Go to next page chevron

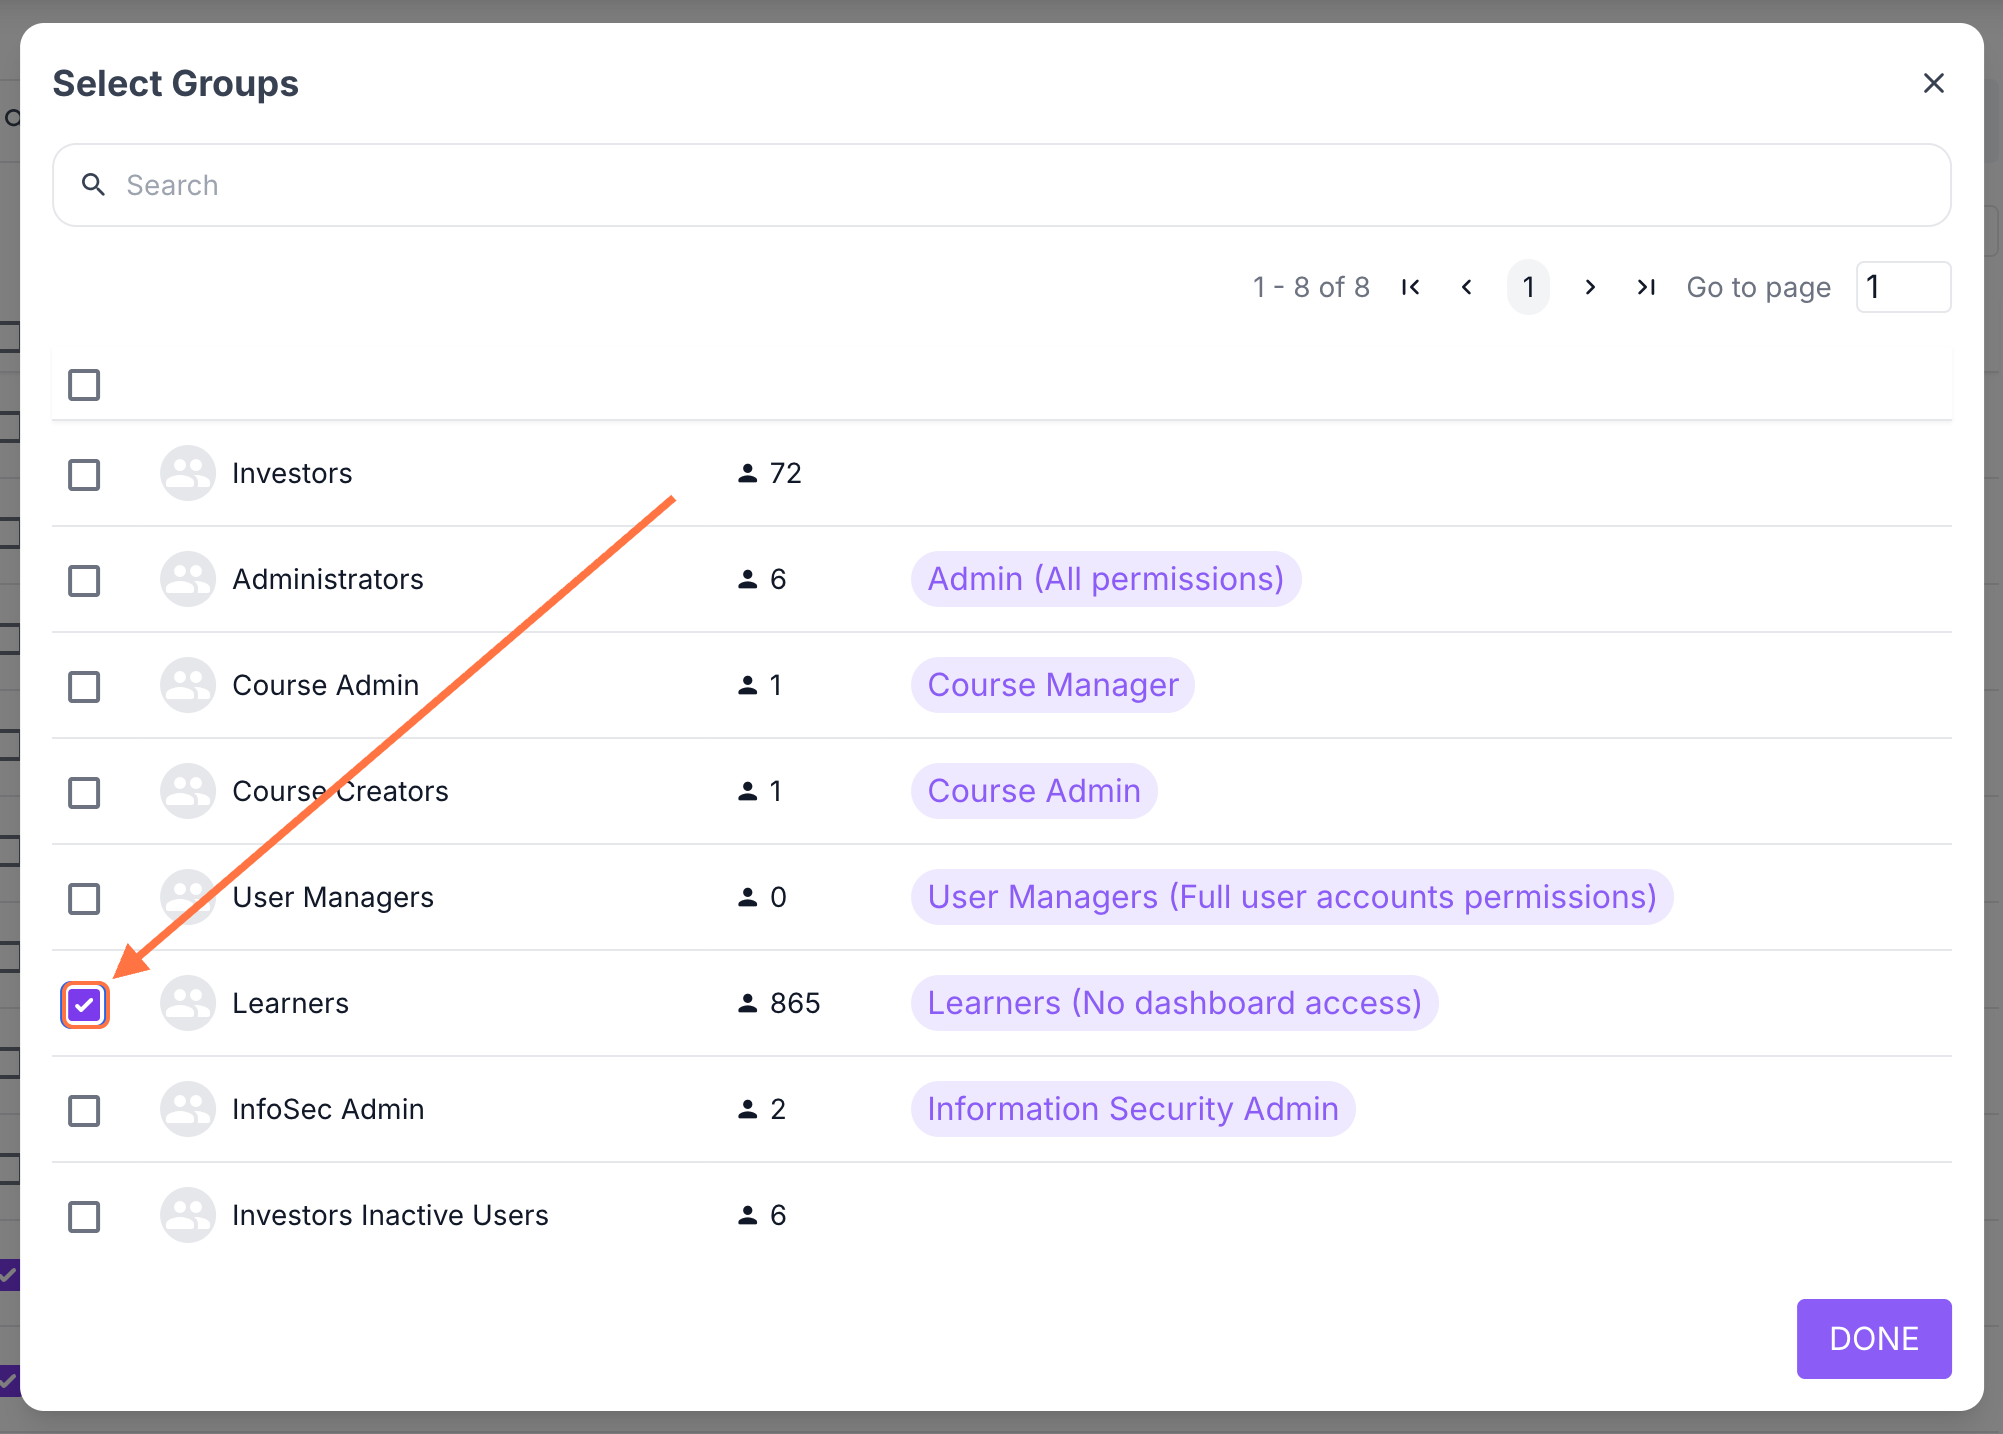(1590, 288)
